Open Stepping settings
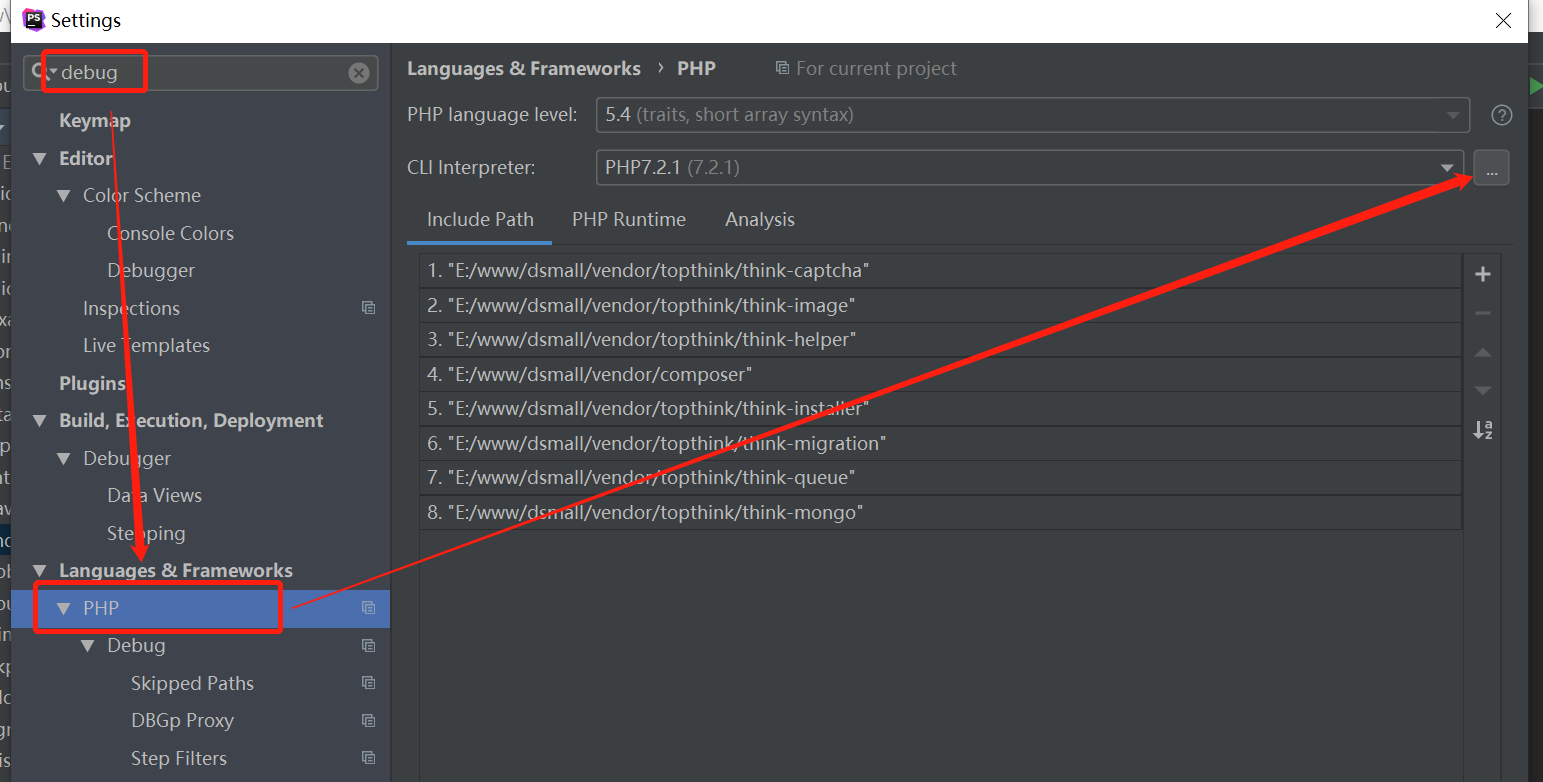The height and width of the screenshot is (782, 1543). pos(146,533)
